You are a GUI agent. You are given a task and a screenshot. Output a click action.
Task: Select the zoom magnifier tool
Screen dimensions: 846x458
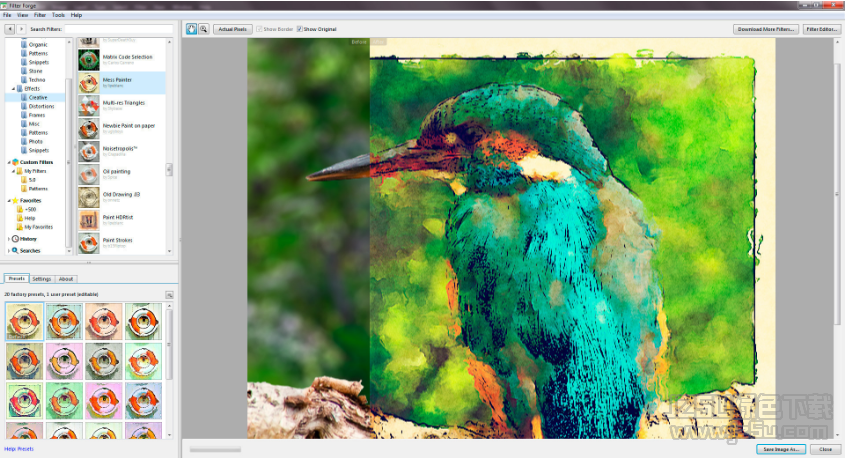pyautogui.click(x=203, y=29)
